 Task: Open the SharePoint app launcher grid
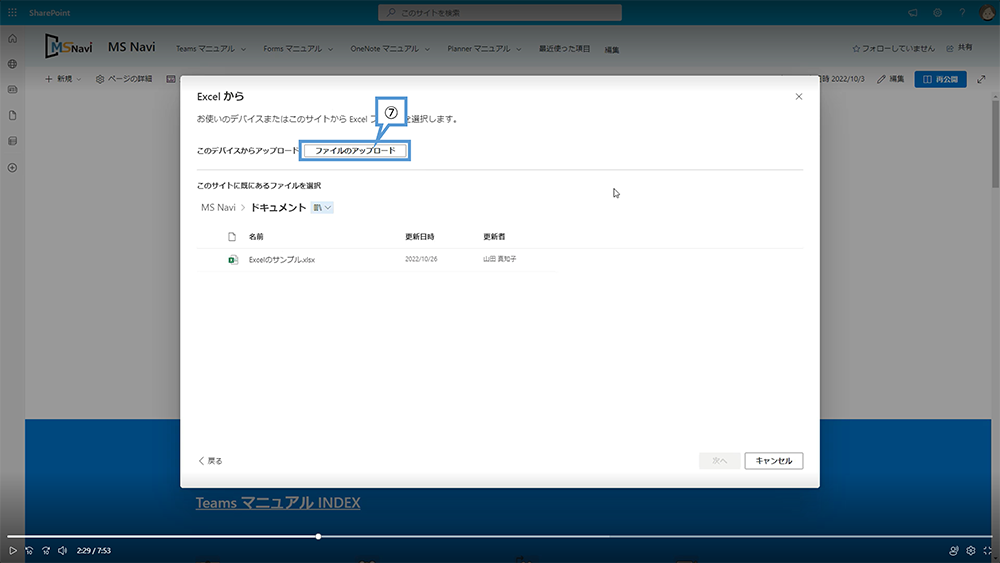click(12, 13)
